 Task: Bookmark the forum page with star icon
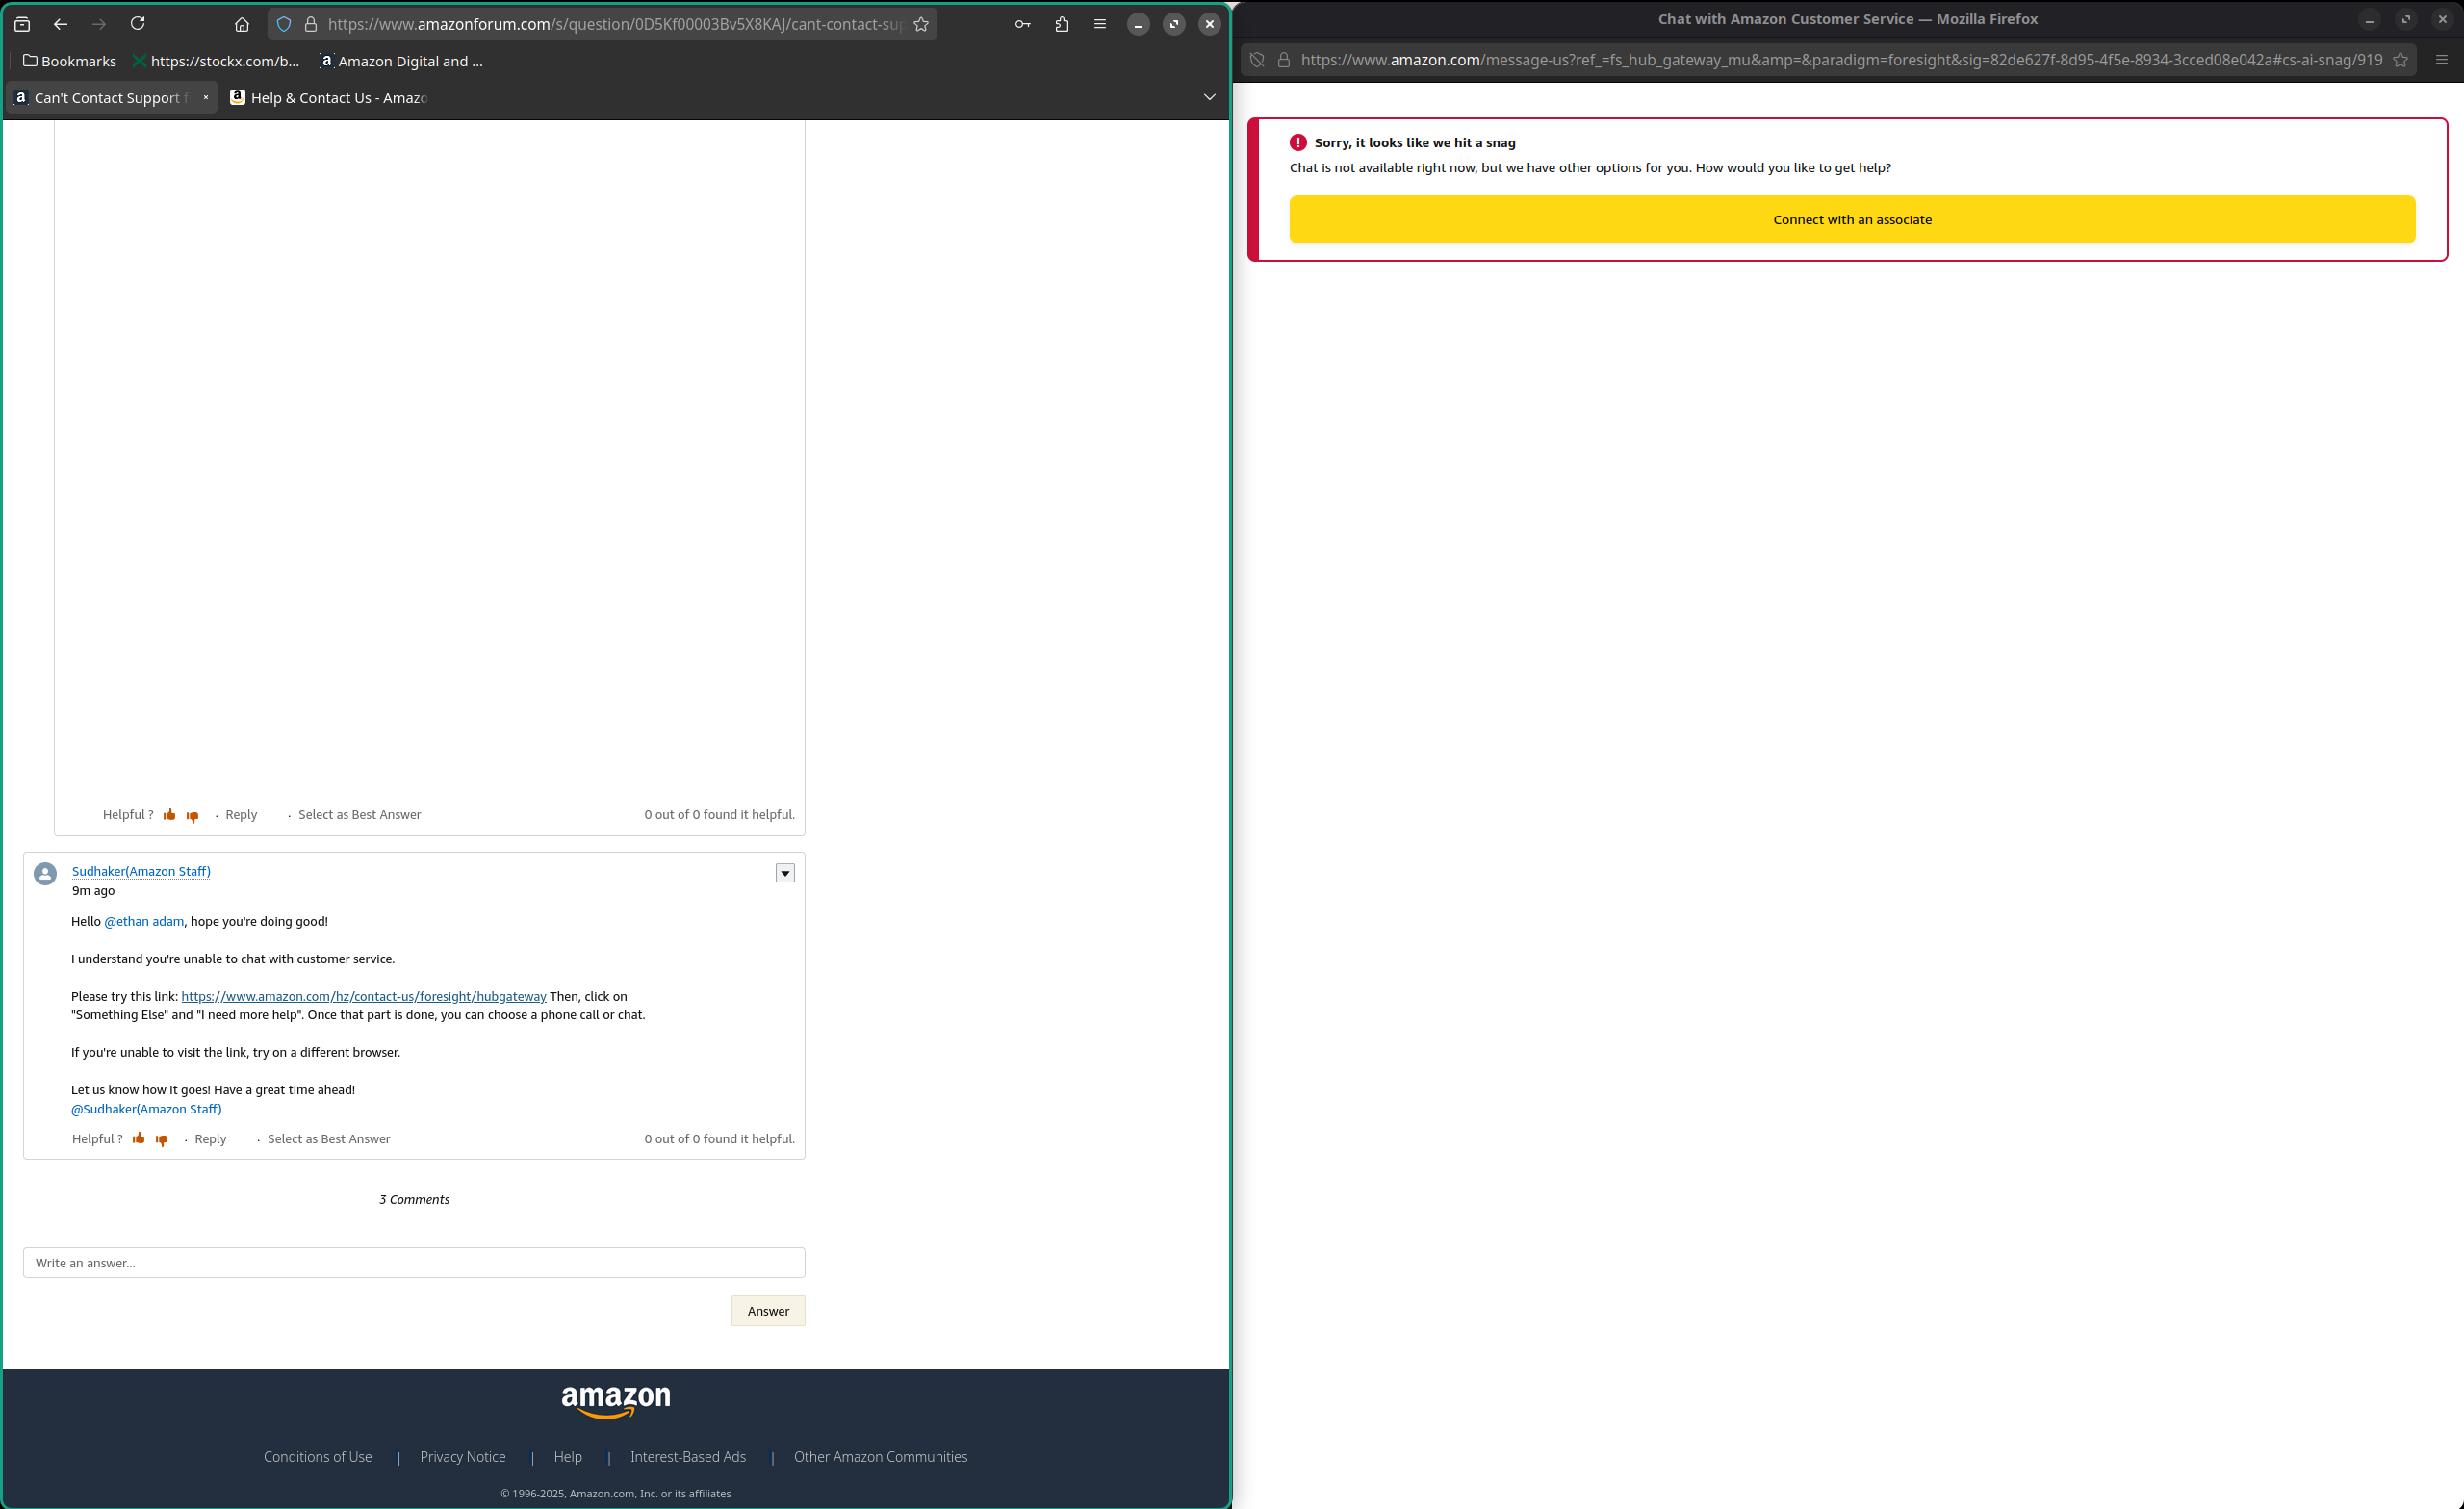(921, 24)
